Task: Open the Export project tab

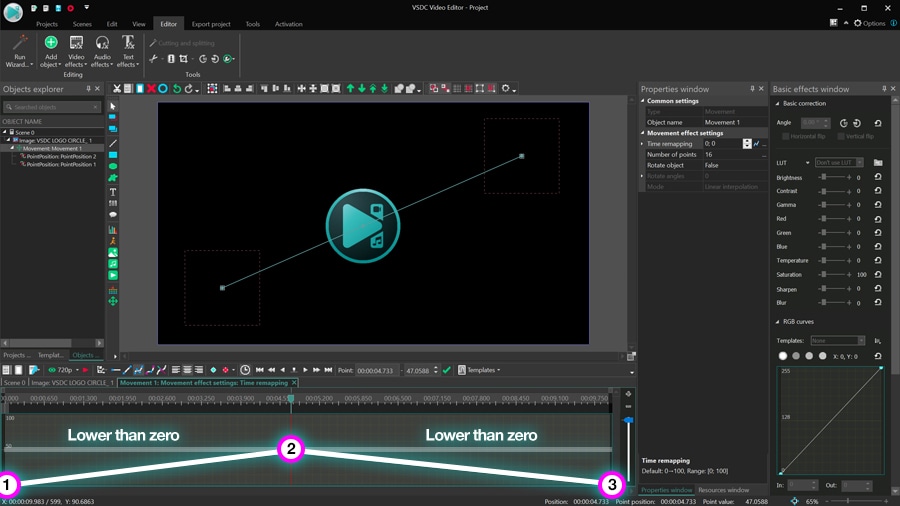Action: click(x=211, y=24)
